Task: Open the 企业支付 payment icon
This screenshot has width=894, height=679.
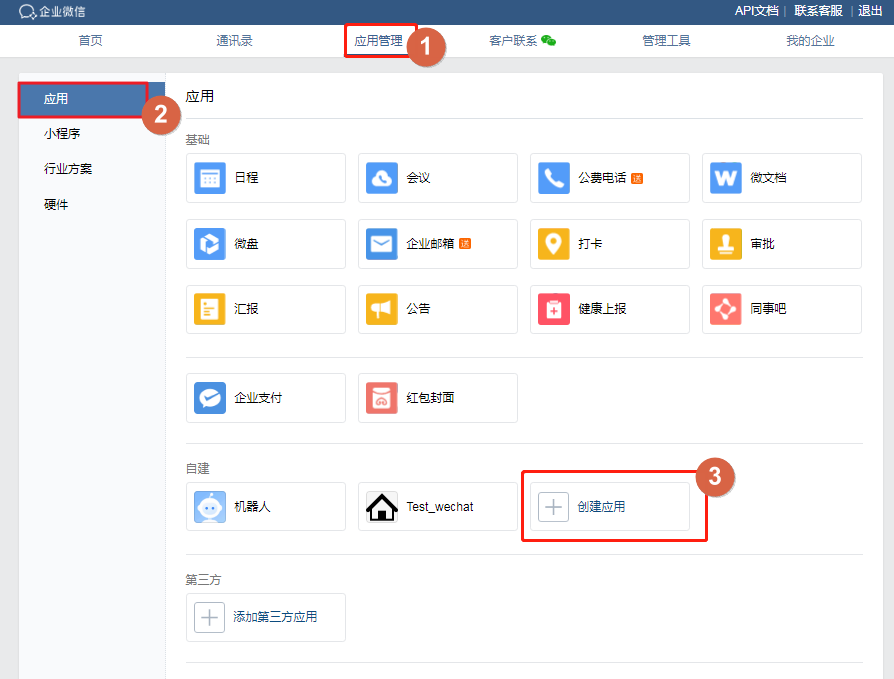Action: click(210, 398)
